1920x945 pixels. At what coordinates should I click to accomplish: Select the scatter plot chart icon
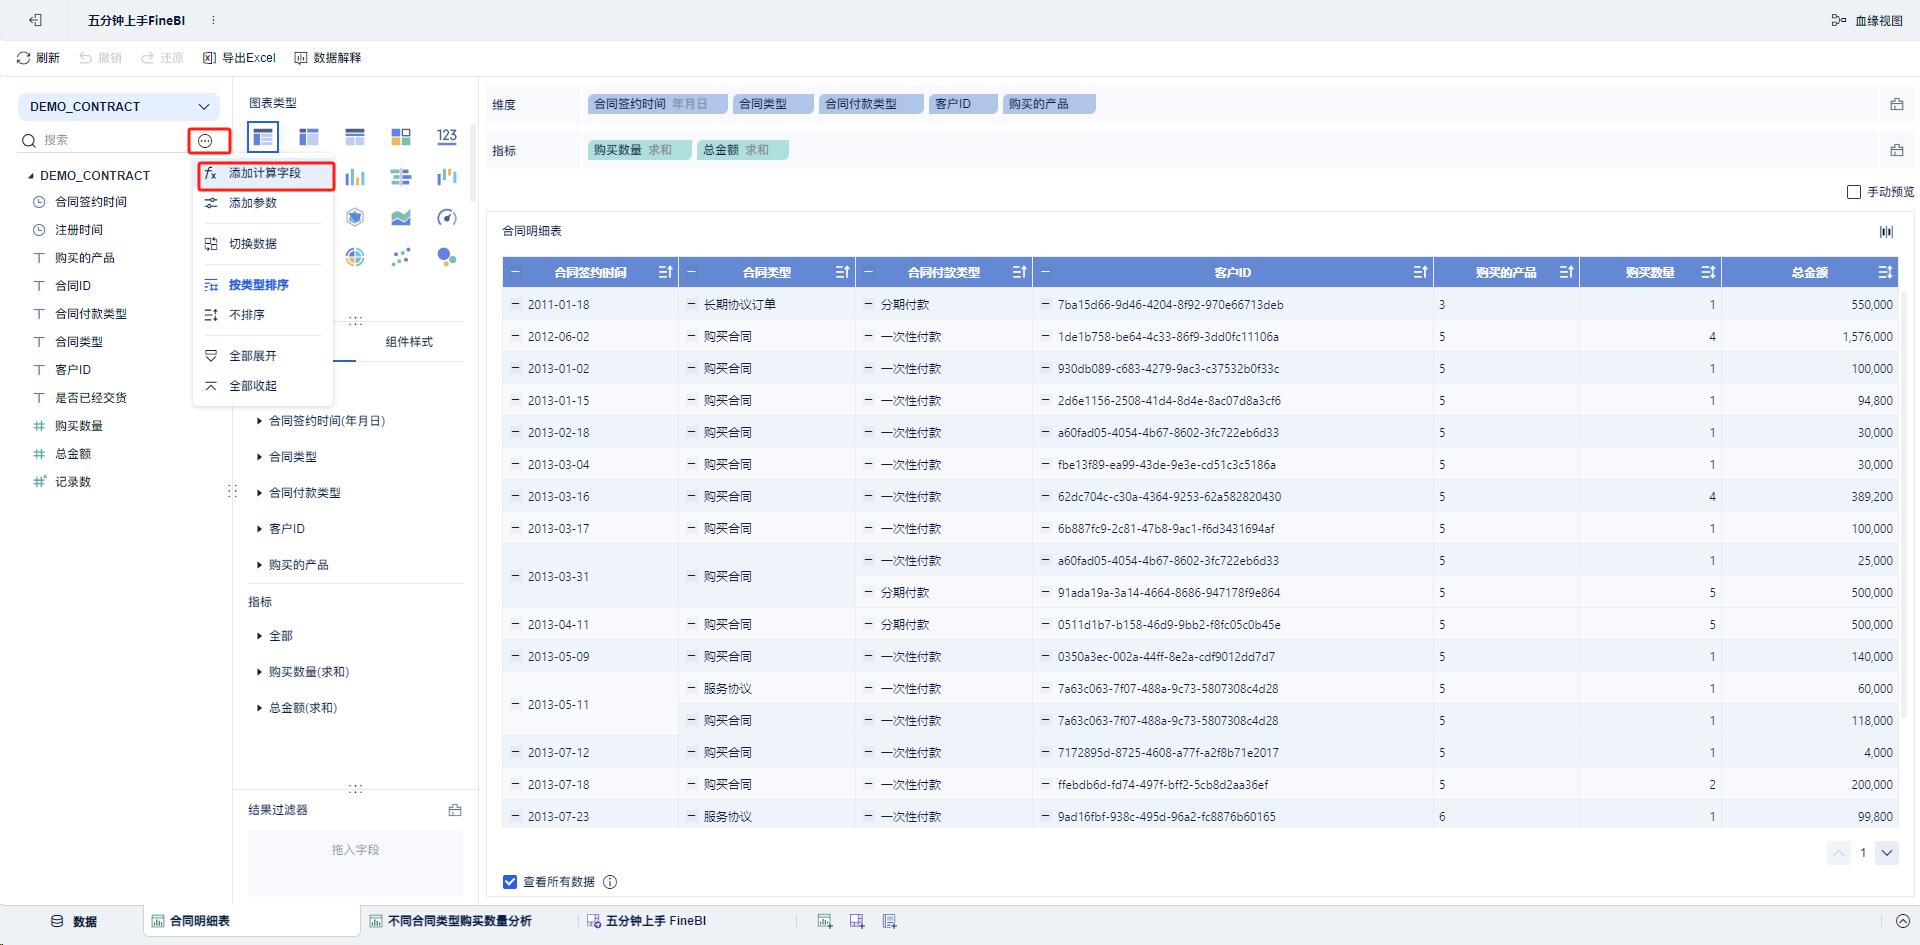coord(401,257)
